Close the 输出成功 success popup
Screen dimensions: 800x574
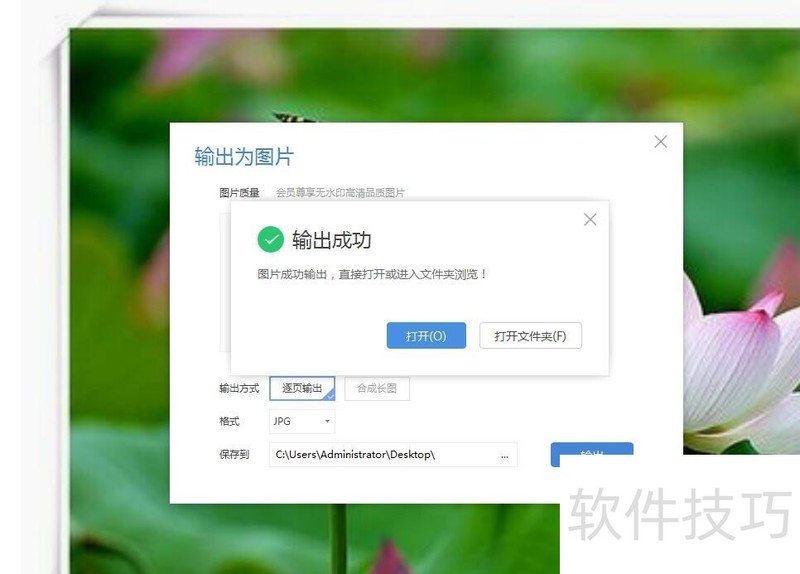click(x=590, y=219)
